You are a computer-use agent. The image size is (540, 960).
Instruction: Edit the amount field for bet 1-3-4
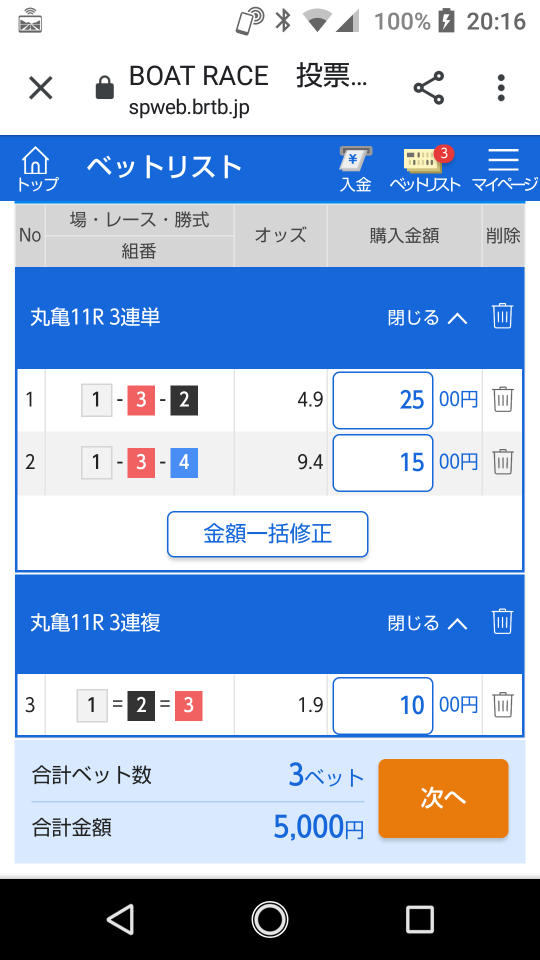tap(383, 462)
